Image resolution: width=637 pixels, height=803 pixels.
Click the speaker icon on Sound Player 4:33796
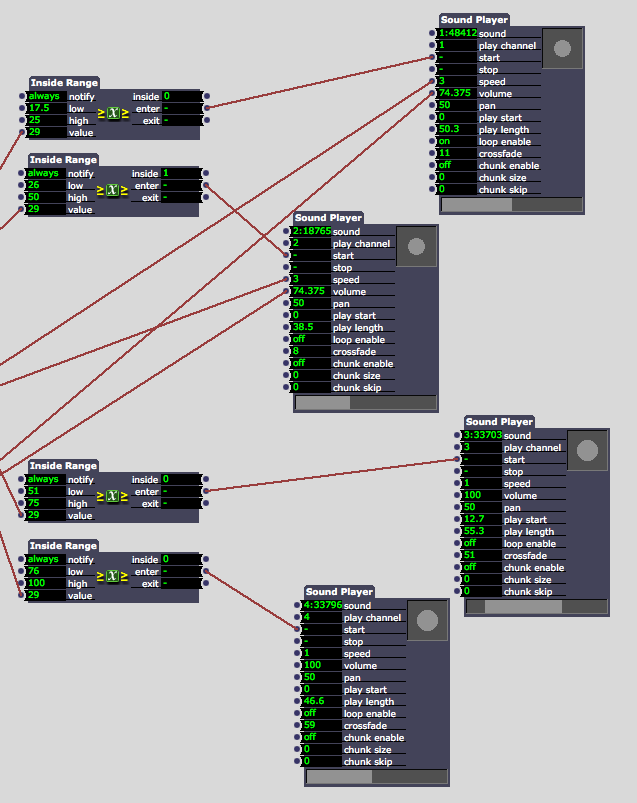coord(427,620)
